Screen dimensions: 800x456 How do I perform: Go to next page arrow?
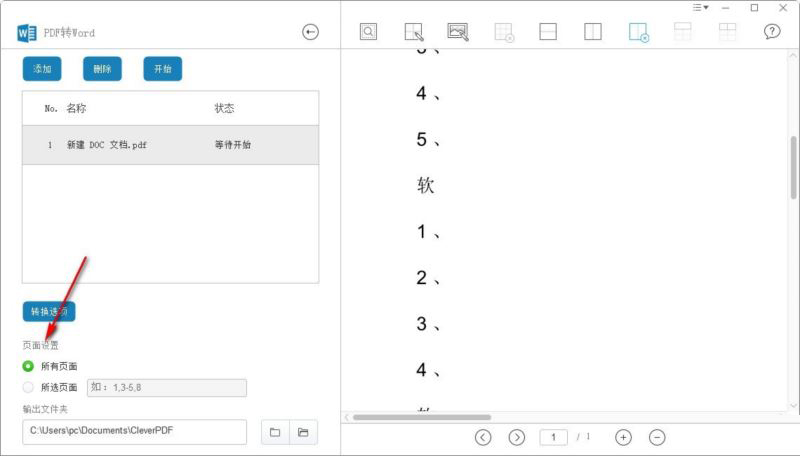coord(516,437)
